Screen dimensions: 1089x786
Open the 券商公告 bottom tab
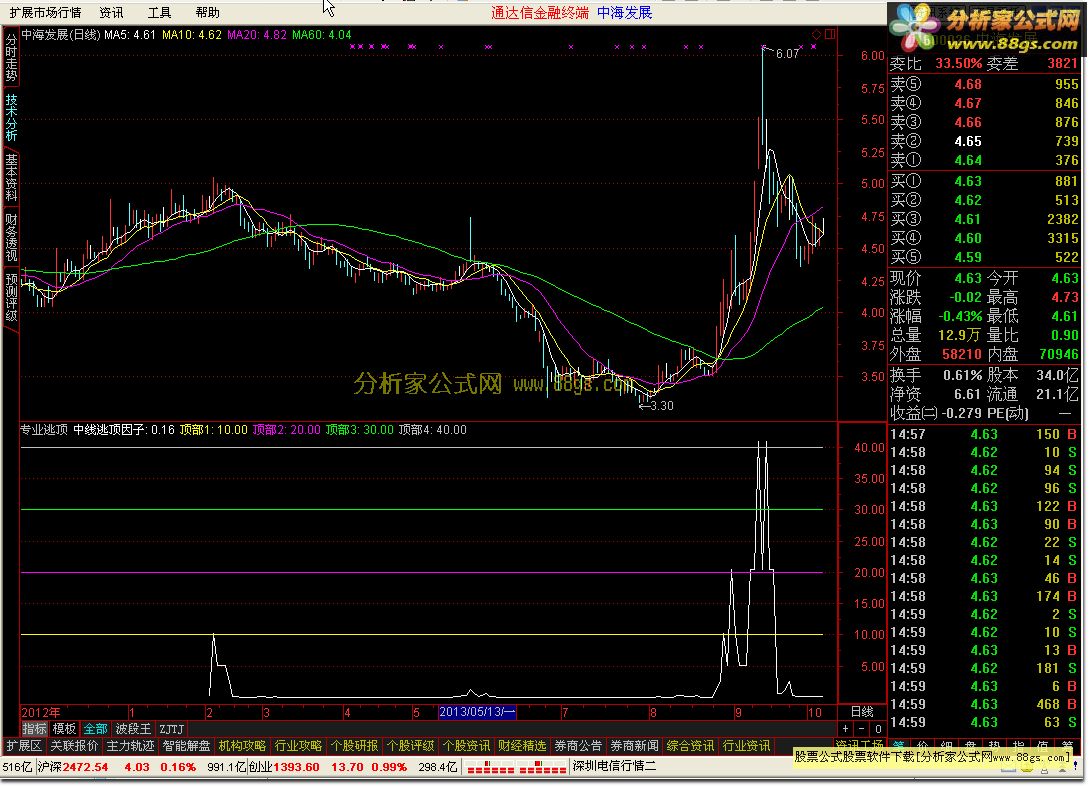click(578, 746)
